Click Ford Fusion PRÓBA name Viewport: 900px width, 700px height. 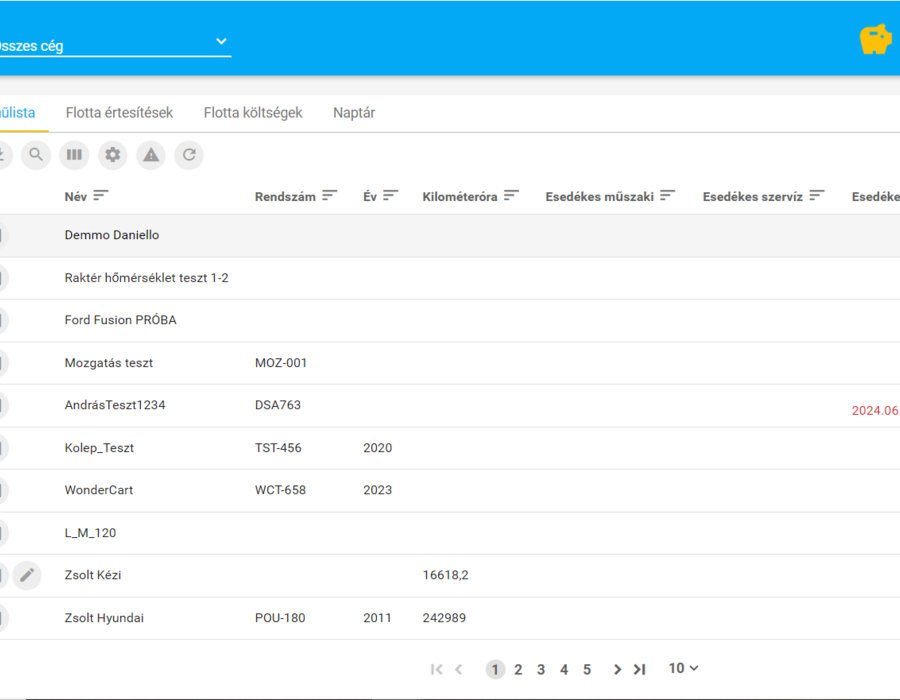[x=121, y=320]
